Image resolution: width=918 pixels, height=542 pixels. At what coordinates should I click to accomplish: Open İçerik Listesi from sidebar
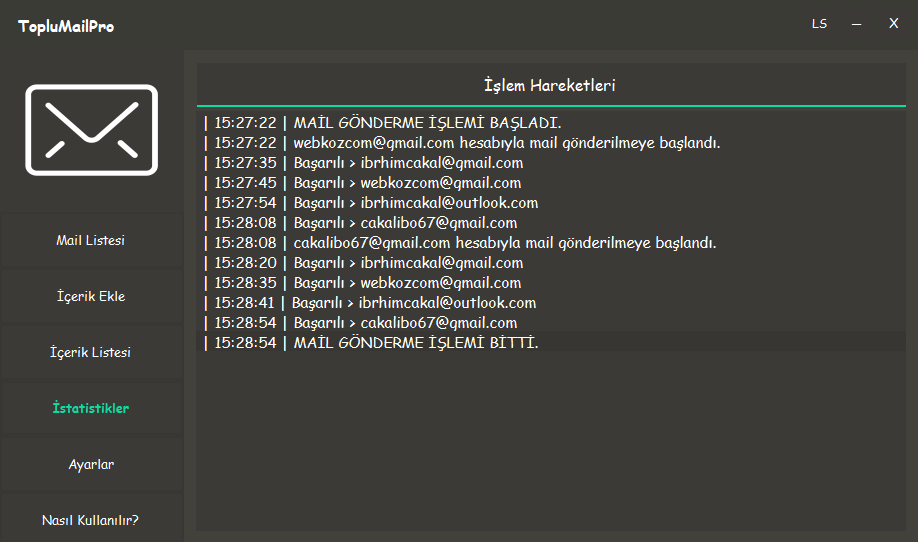point(91,352)
